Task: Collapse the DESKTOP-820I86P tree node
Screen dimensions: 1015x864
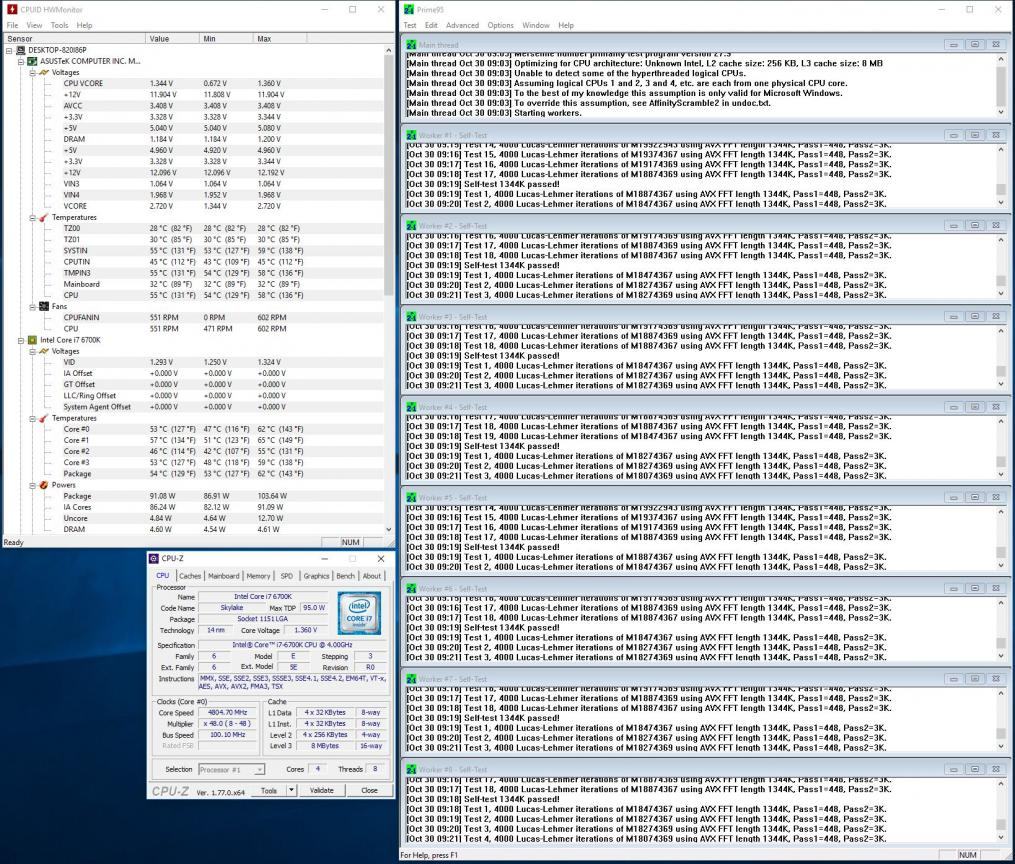Action: click(x=9, y=50)
